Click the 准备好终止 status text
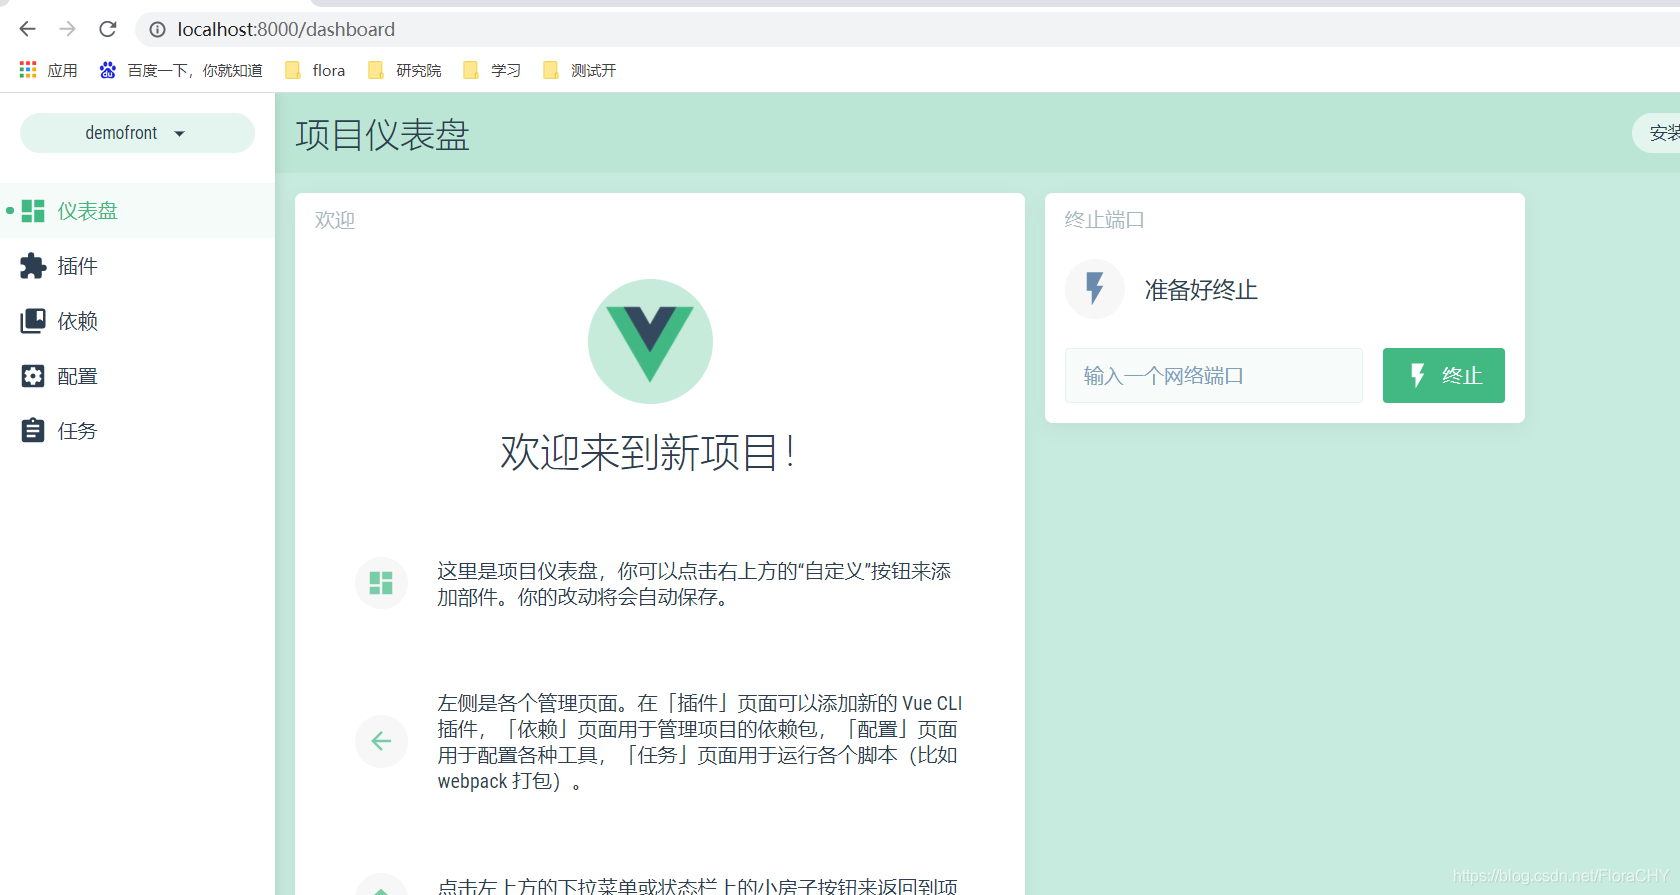This screenshot has width=1680, height=895. click(x=1201, y=290)
